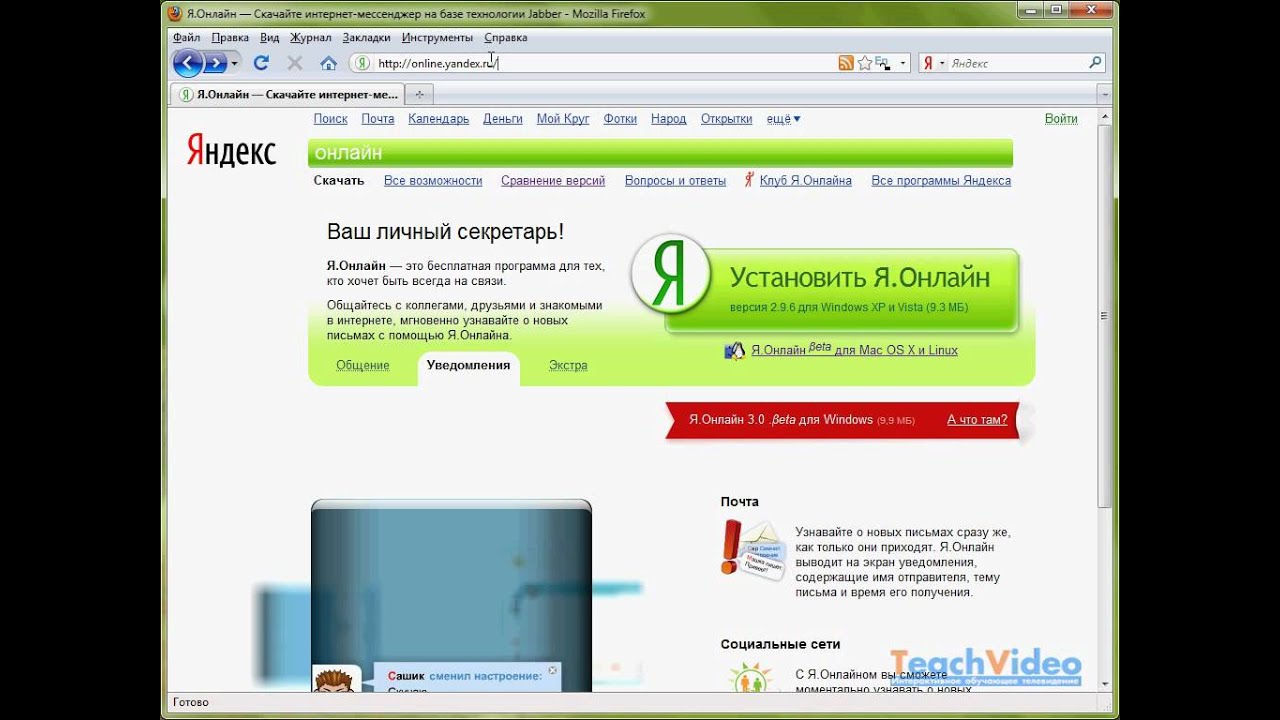Open the Народ link

(x=668, y=118)
